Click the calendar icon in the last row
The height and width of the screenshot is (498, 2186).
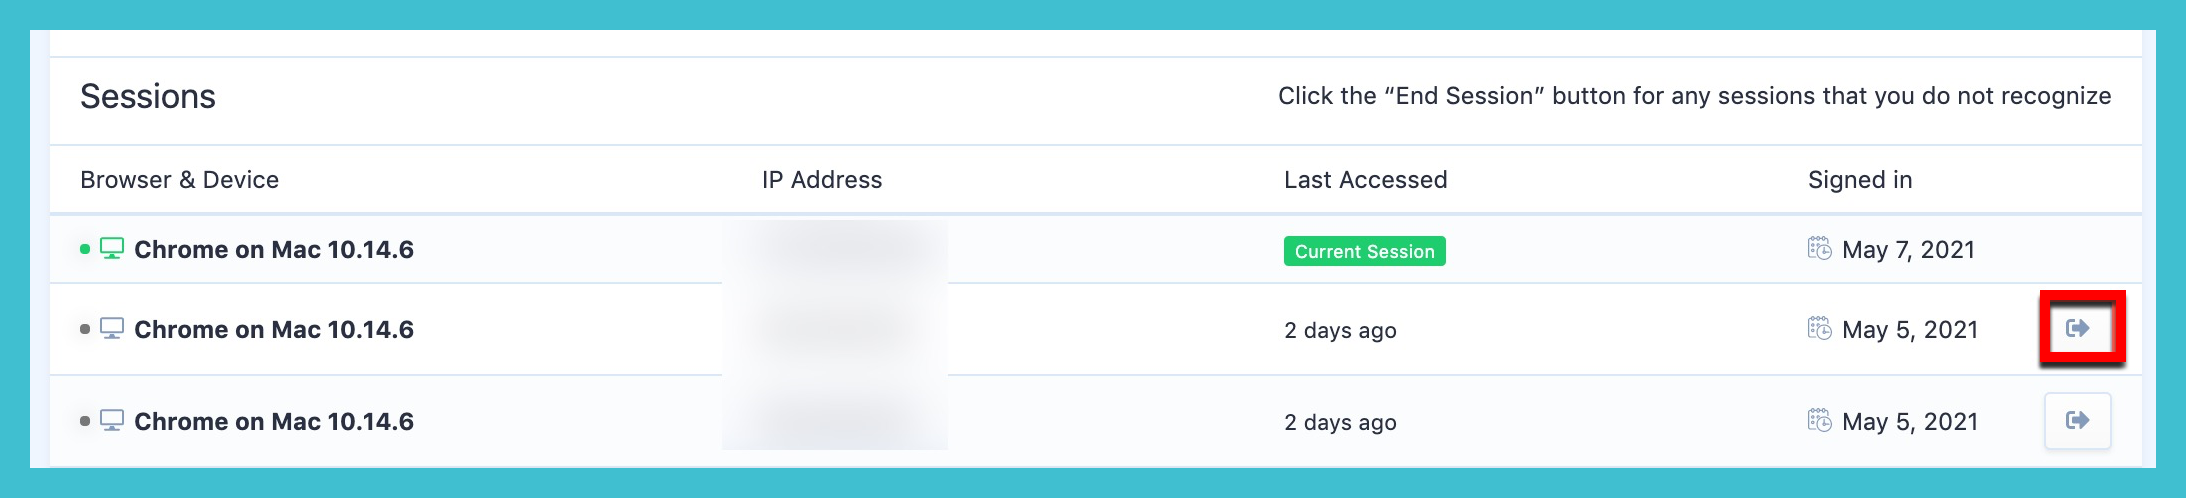tap(1820, 420)
